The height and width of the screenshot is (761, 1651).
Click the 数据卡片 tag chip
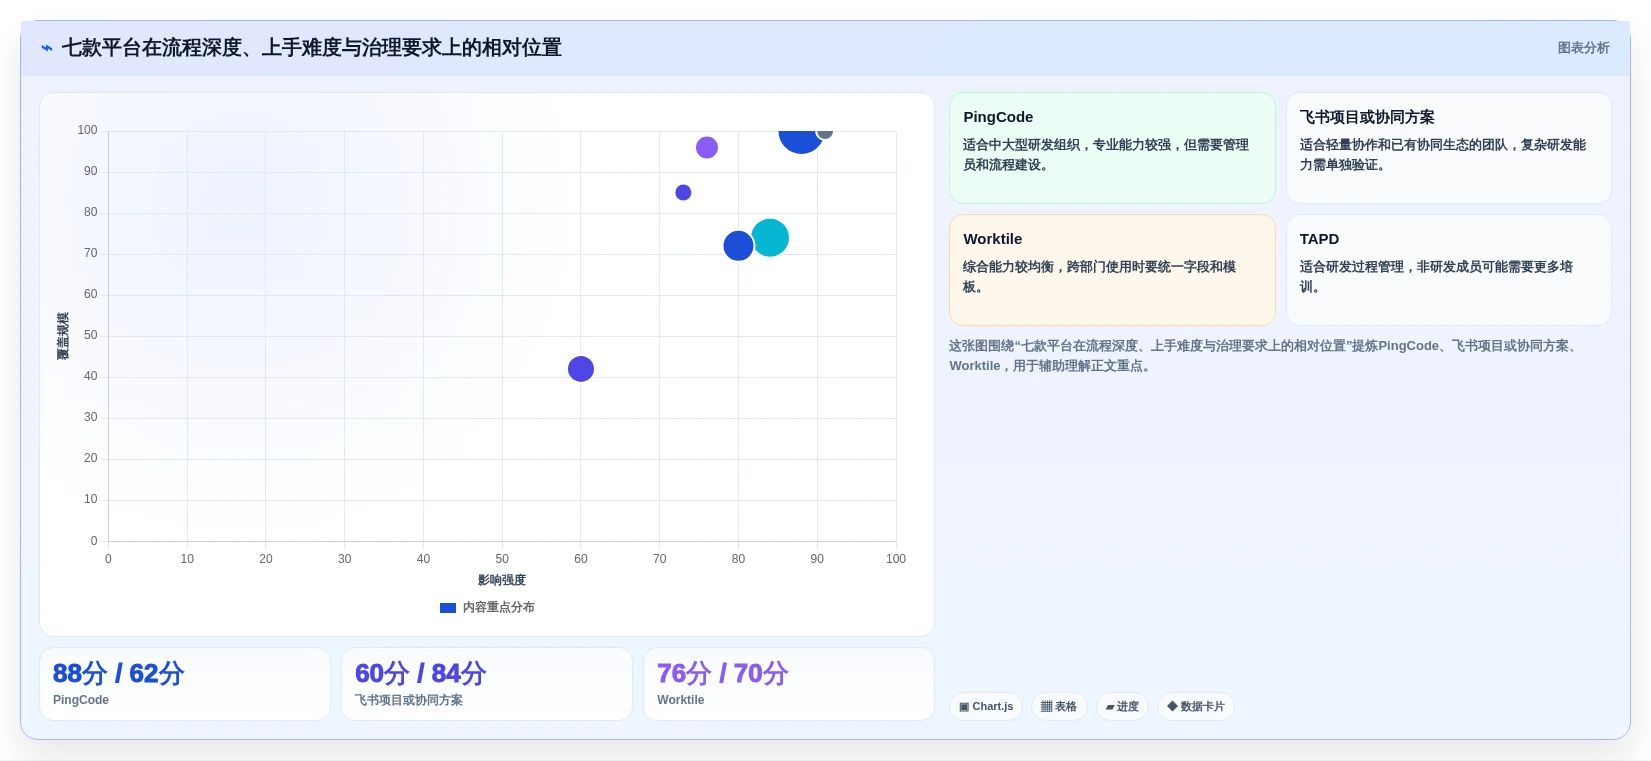pos(1196,706)
